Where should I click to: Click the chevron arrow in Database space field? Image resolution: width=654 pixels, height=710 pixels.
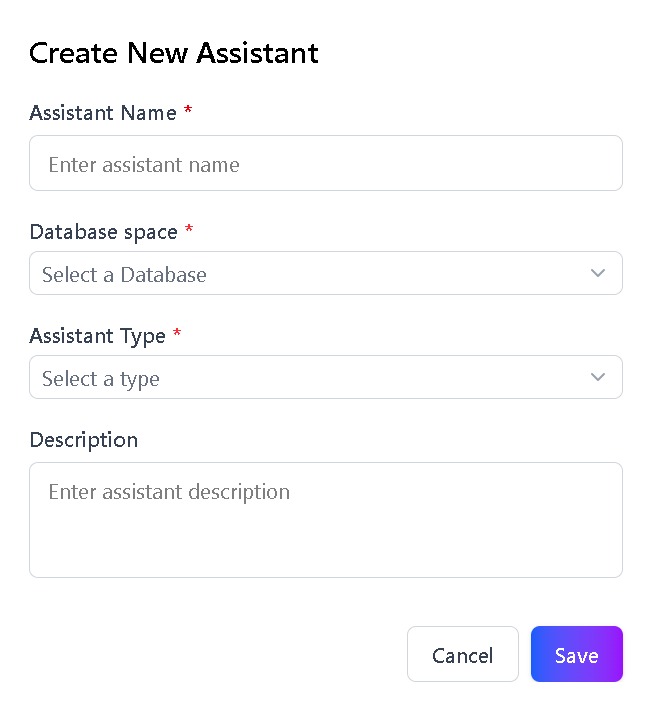point(598,273)
